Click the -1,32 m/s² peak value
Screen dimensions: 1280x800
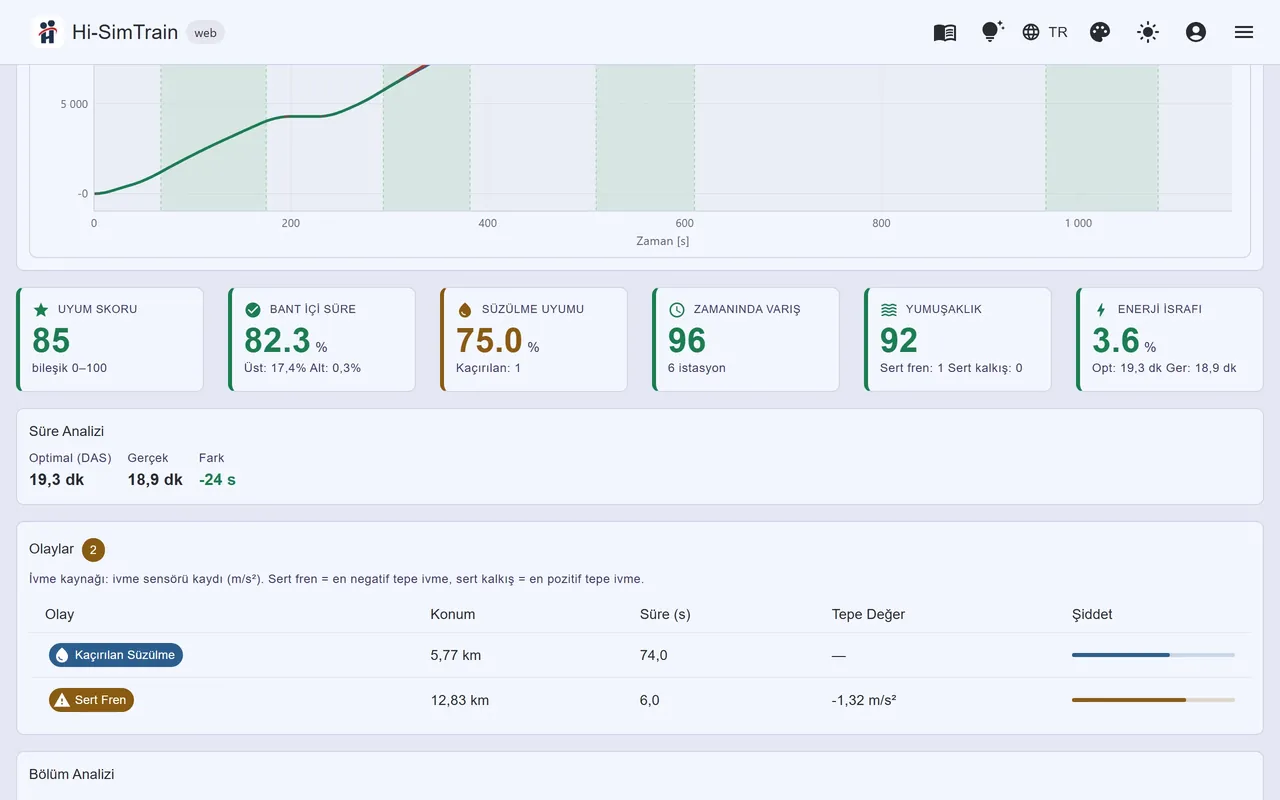pyautogui.click(x=864, y=700)
